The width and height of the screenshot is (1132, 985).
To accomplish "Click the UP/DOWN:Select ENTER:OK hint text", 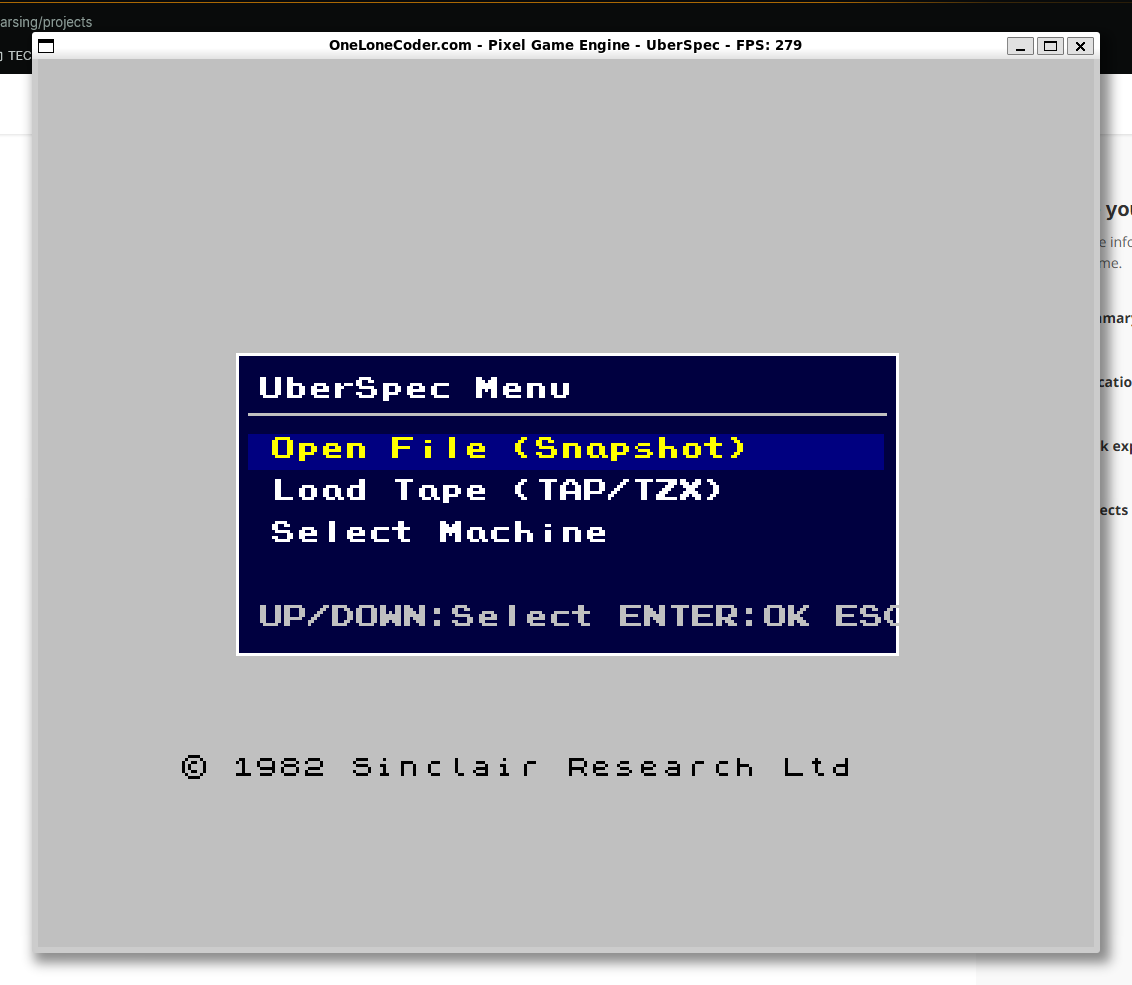I will (578, 616).
